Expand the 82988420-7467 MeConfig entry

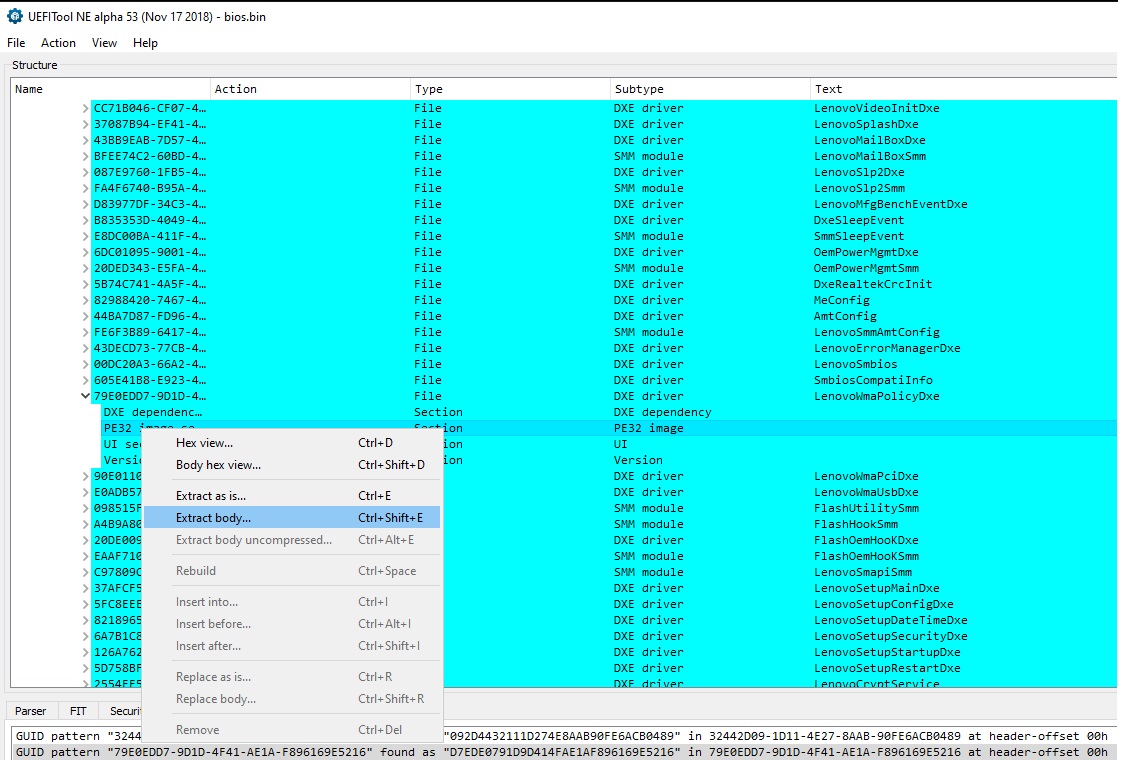tap(85, 300)
